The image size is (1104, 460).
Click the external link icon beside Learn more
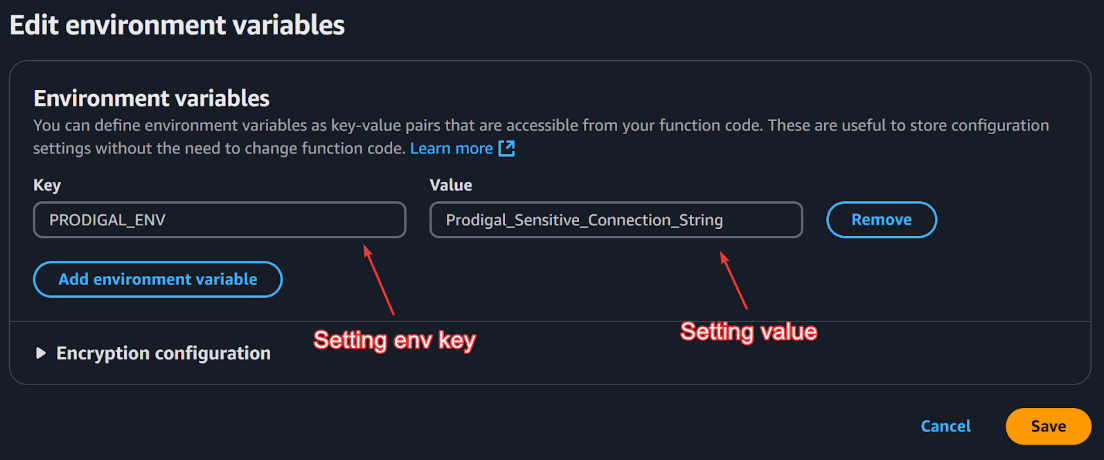[x=507, y=148]
